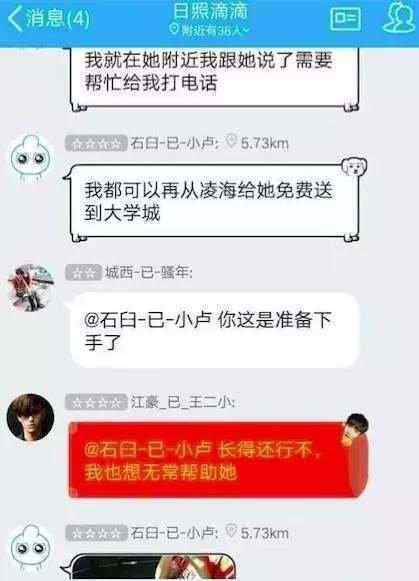Open the avatar of 江豪_巳_王二小

(x=30, y=417)
